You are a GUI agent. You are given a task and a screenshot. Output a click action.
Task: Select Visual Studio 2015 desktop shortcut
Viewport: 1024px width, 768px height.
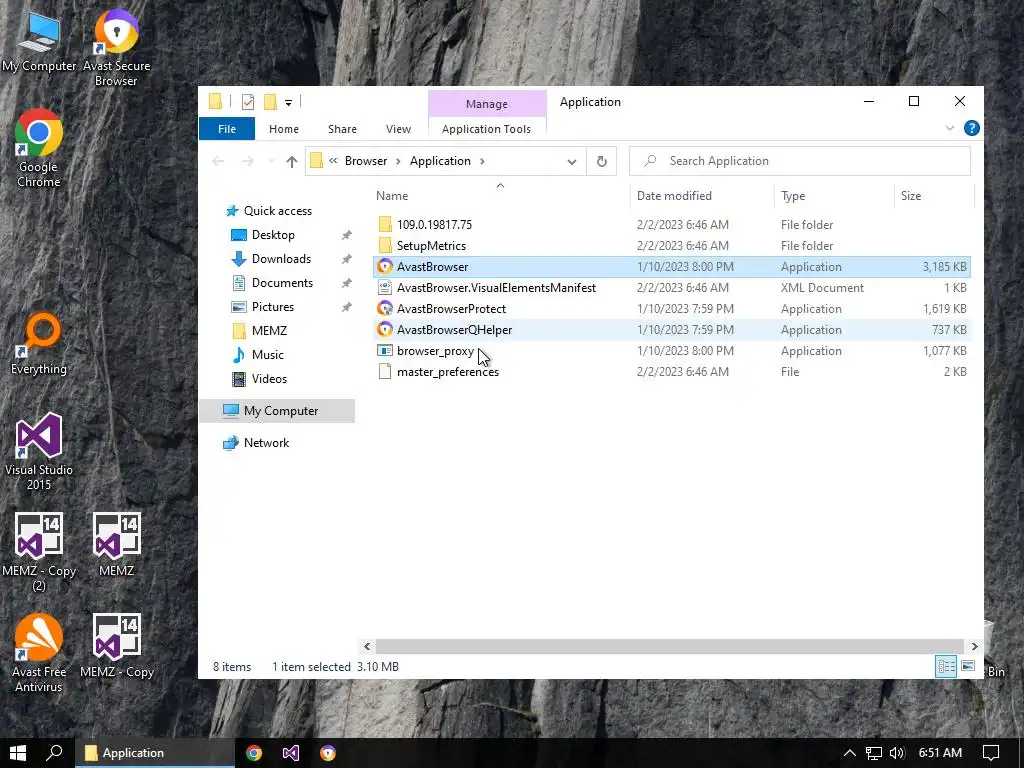tap(39, 452)
